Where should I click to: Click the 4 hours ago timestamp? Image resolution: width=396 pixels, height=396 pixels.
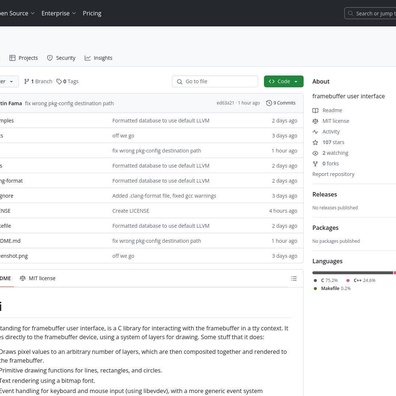283,211
